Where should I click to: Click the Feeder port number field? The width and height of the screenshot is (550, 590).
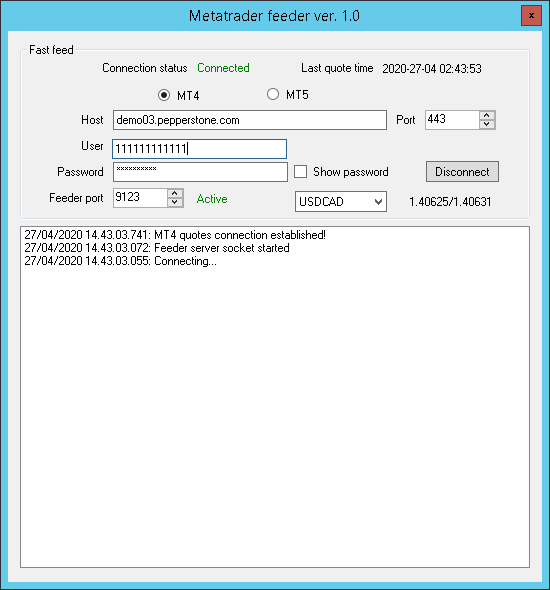[140, 198]
